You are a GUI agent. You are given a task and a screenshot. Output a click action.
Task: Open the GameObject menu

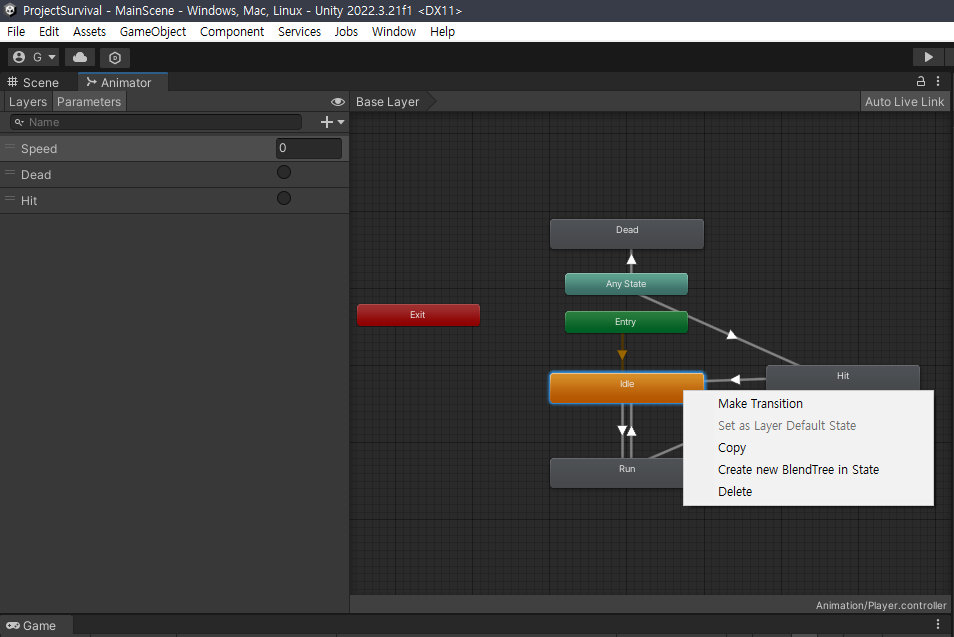(x=153, y=32)
